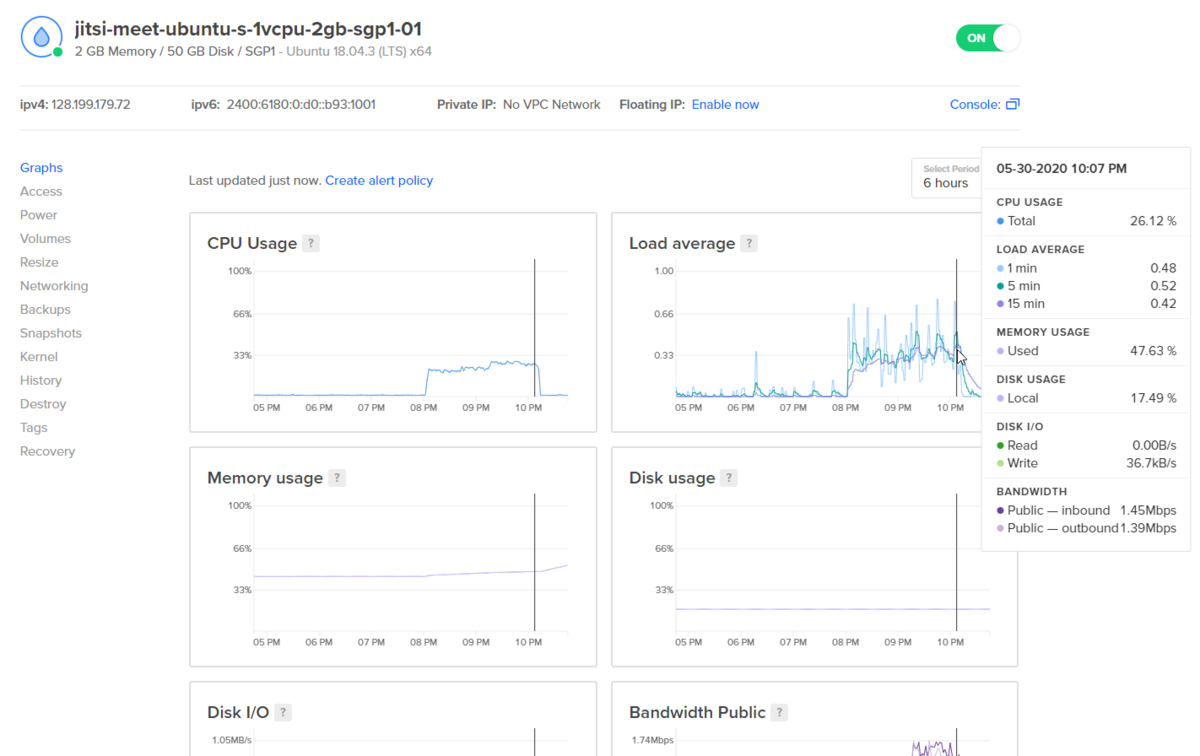The height and width of the screenshot is (756, 1200).
Task: Click the 1 min load average row
Action: pos(1086,268)
